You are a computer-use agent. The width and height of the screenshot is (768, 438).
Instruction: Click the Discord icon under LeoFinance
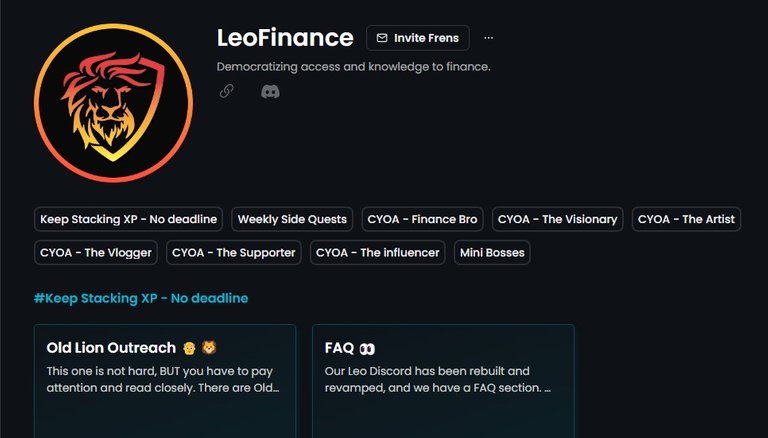(x=270, y=92)
